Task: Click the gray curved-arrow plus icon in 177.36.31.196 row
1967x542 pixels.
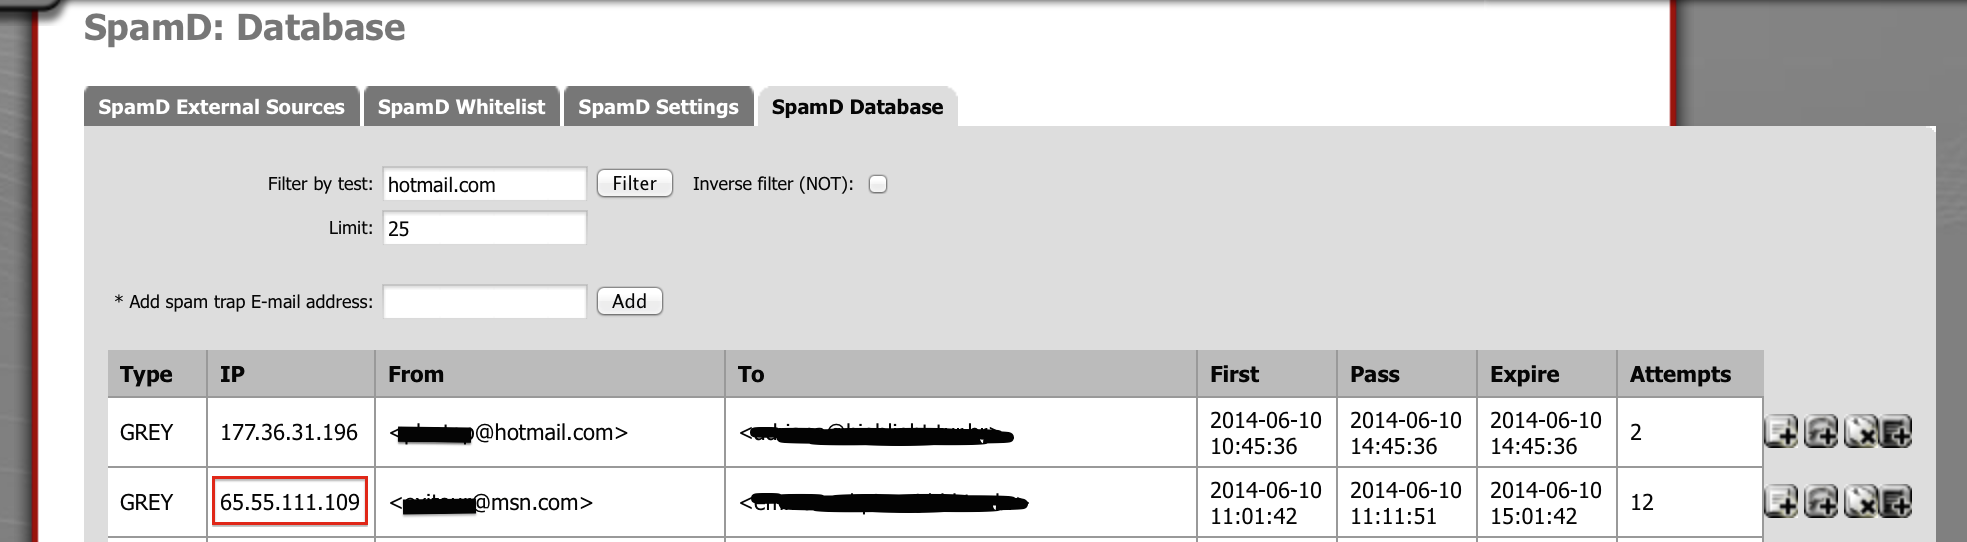Action: pyautogui.click(x=1820, y=432)
